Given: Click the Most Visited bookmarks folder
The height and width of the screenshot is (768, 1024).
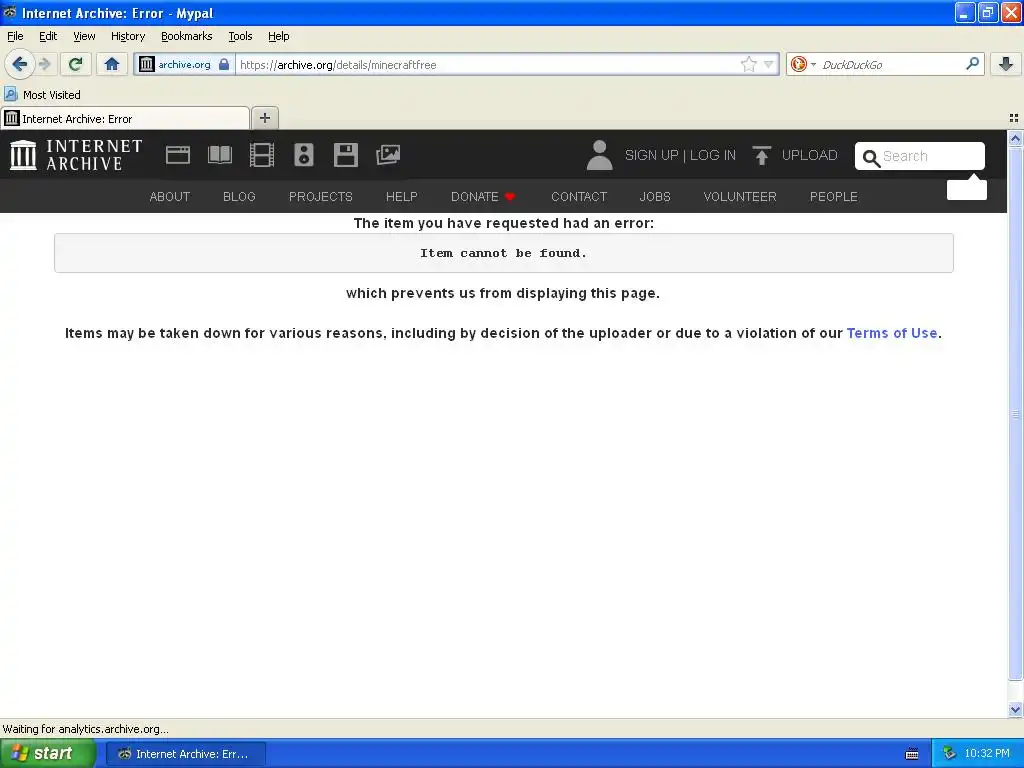Looking at the screenshot, I should (x=42, y=95).
